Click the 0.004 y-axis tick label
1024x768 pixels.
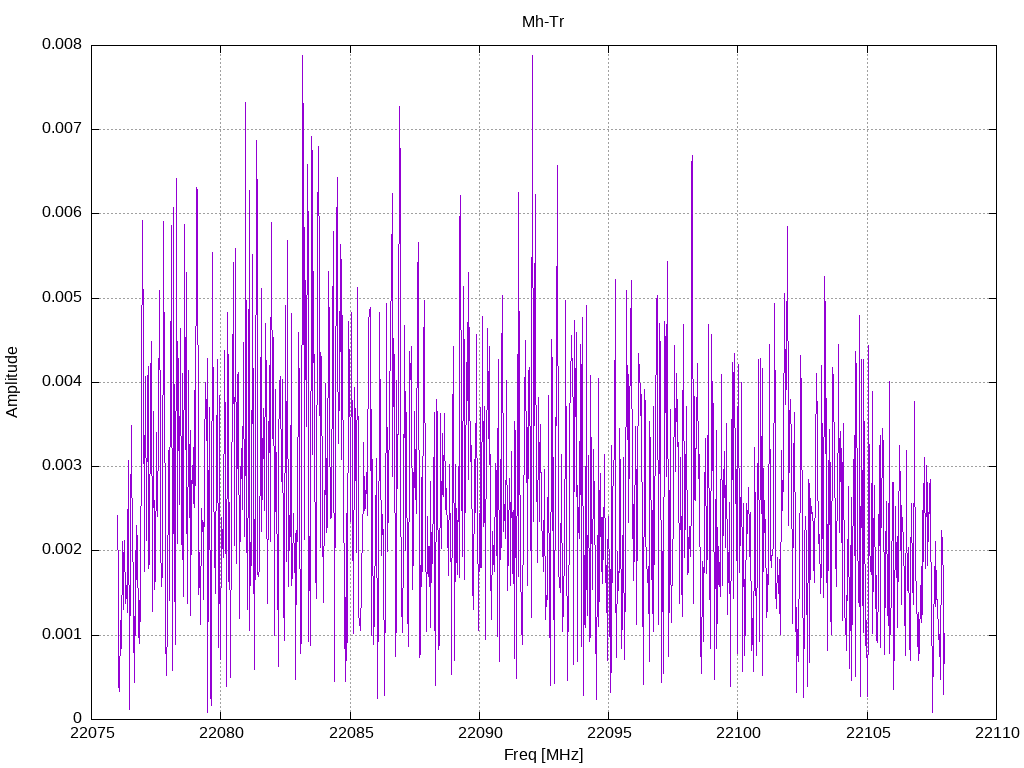click(62, 381)
